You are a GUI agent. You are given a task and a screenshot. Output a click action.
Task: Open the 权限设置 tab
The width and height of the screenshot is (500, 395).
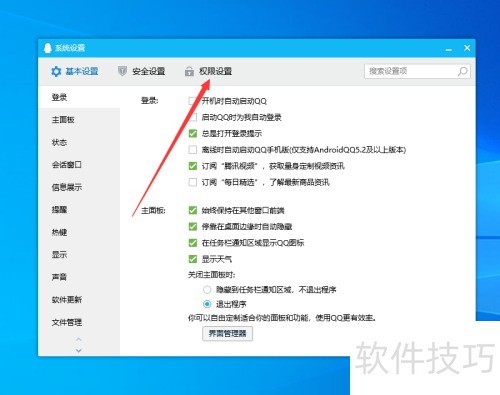tap(209, 71)
